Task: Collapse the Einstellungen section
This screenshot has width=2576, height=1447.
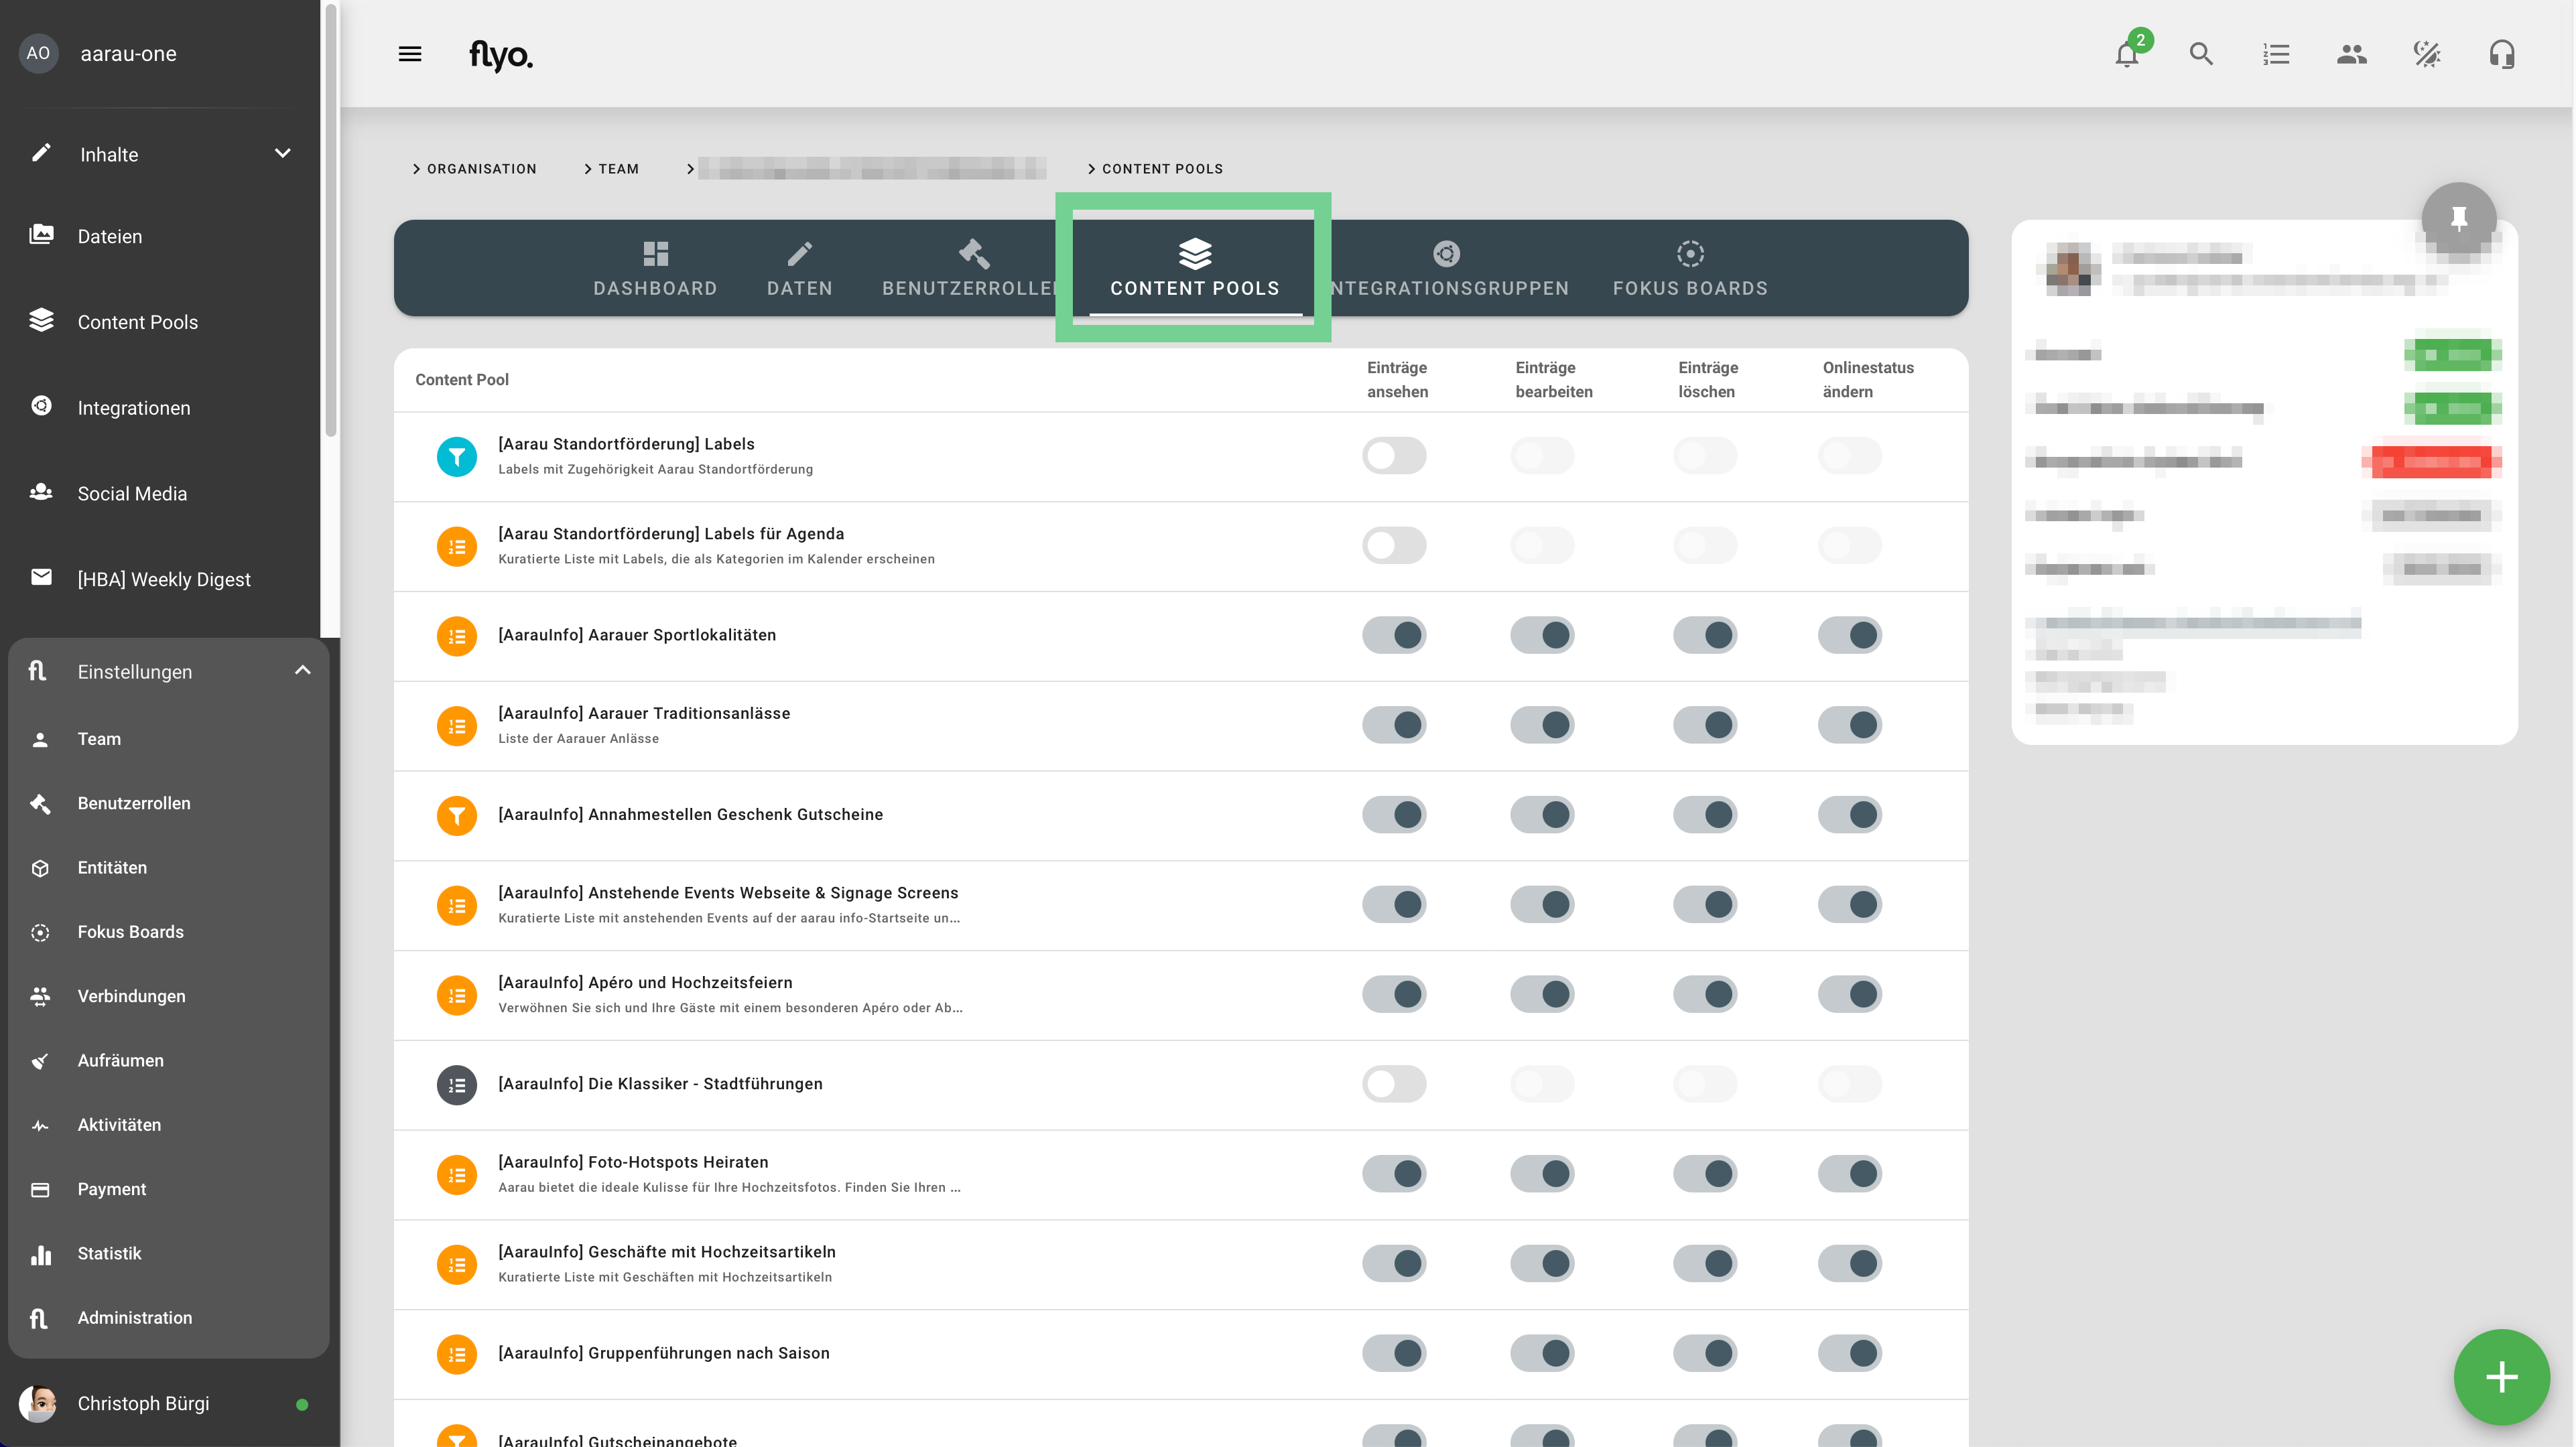Action: (302, 671)
